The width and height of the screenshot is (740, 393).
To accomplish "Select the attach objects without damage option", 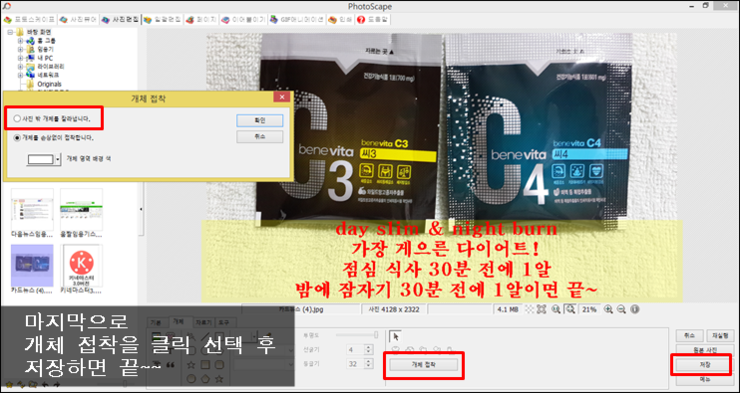I will pos(17,138).
